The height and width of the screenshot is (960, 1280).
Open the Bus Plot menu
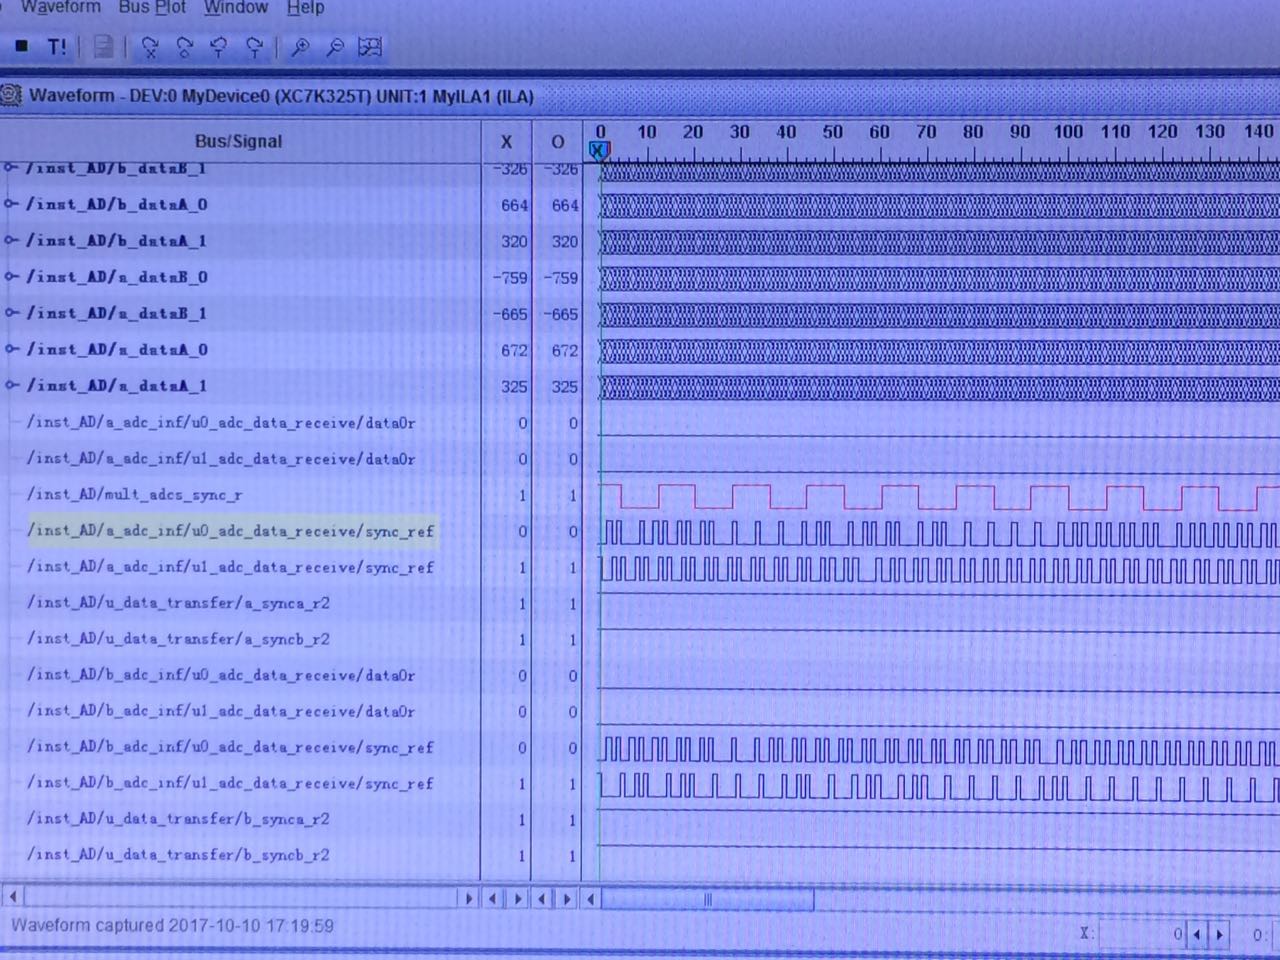152,8
